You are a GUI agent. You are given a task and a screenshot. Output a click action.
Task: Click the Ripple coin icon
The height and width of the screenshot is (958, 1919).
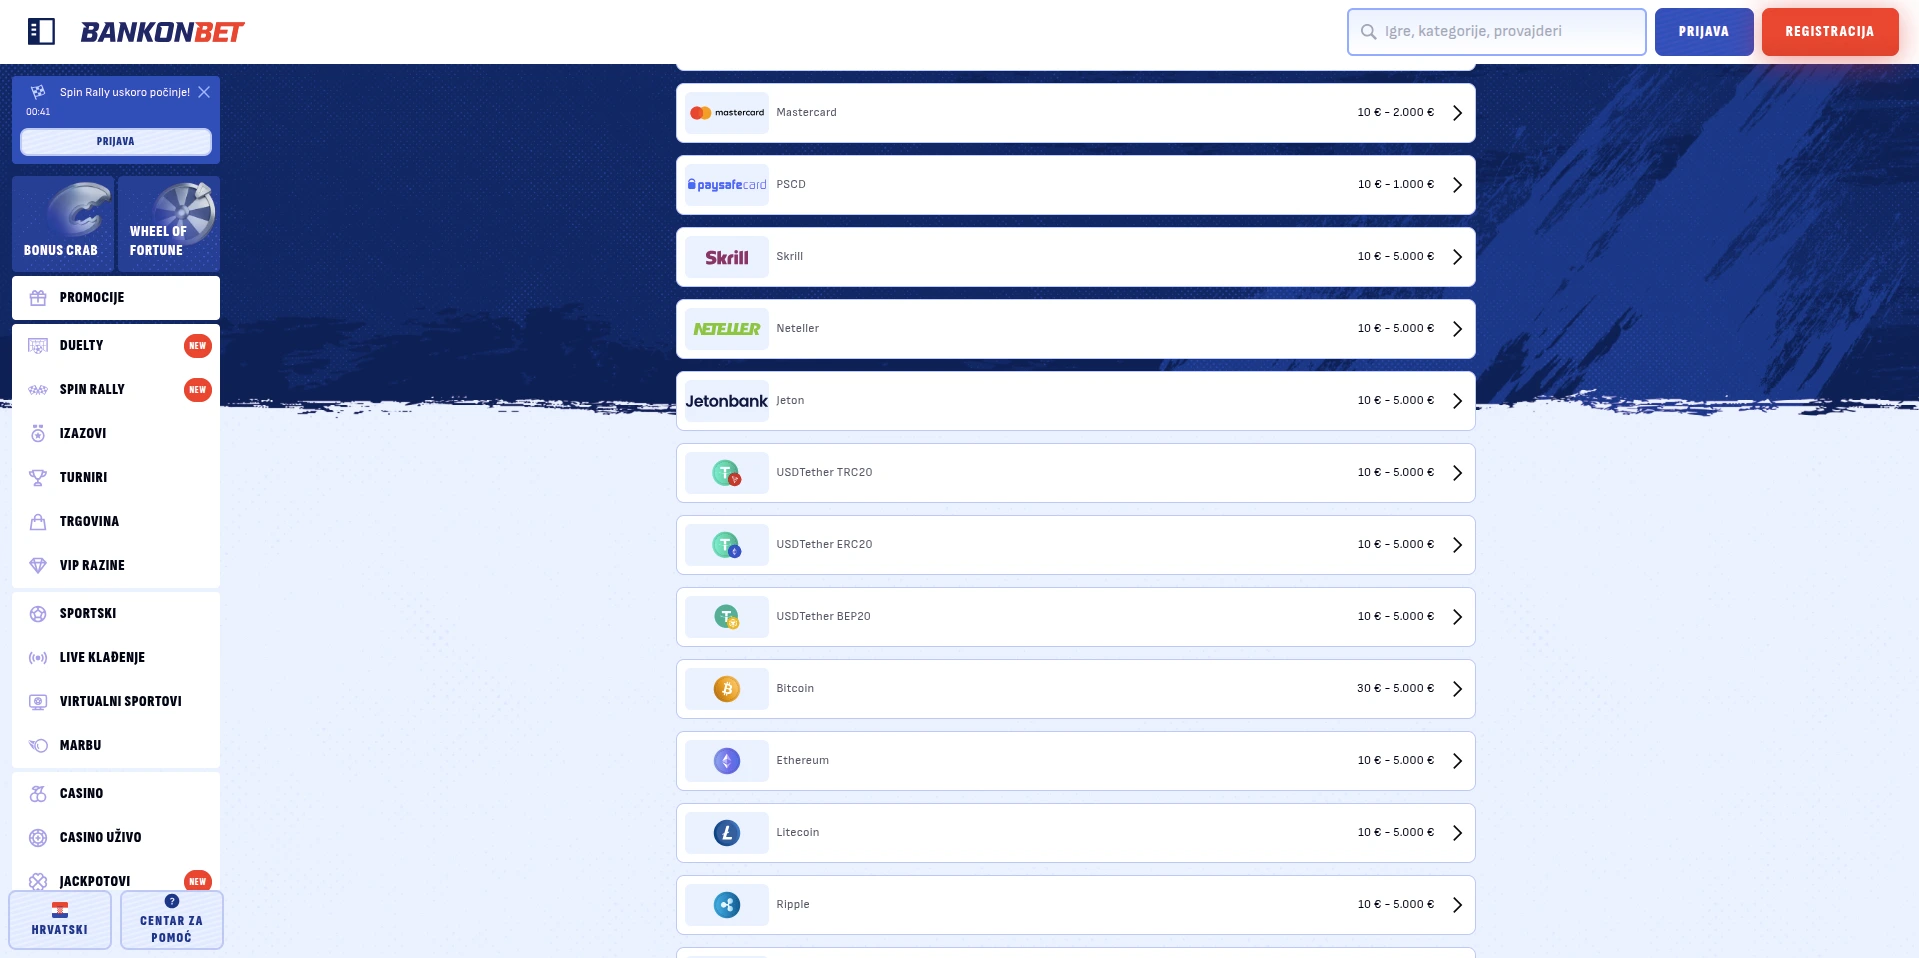point(726,905)
